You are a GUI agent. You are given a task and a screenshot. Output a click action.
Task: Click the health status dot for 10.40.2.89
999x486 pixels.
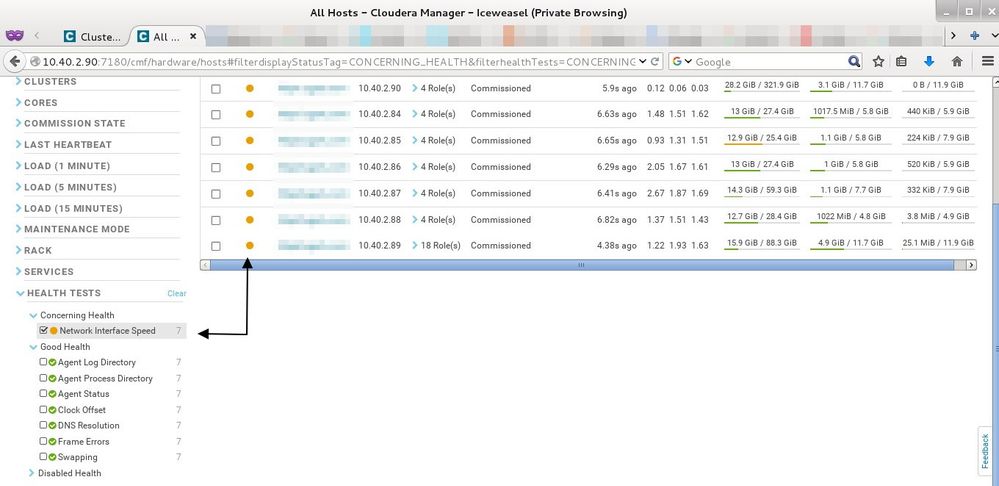point(250,245)
